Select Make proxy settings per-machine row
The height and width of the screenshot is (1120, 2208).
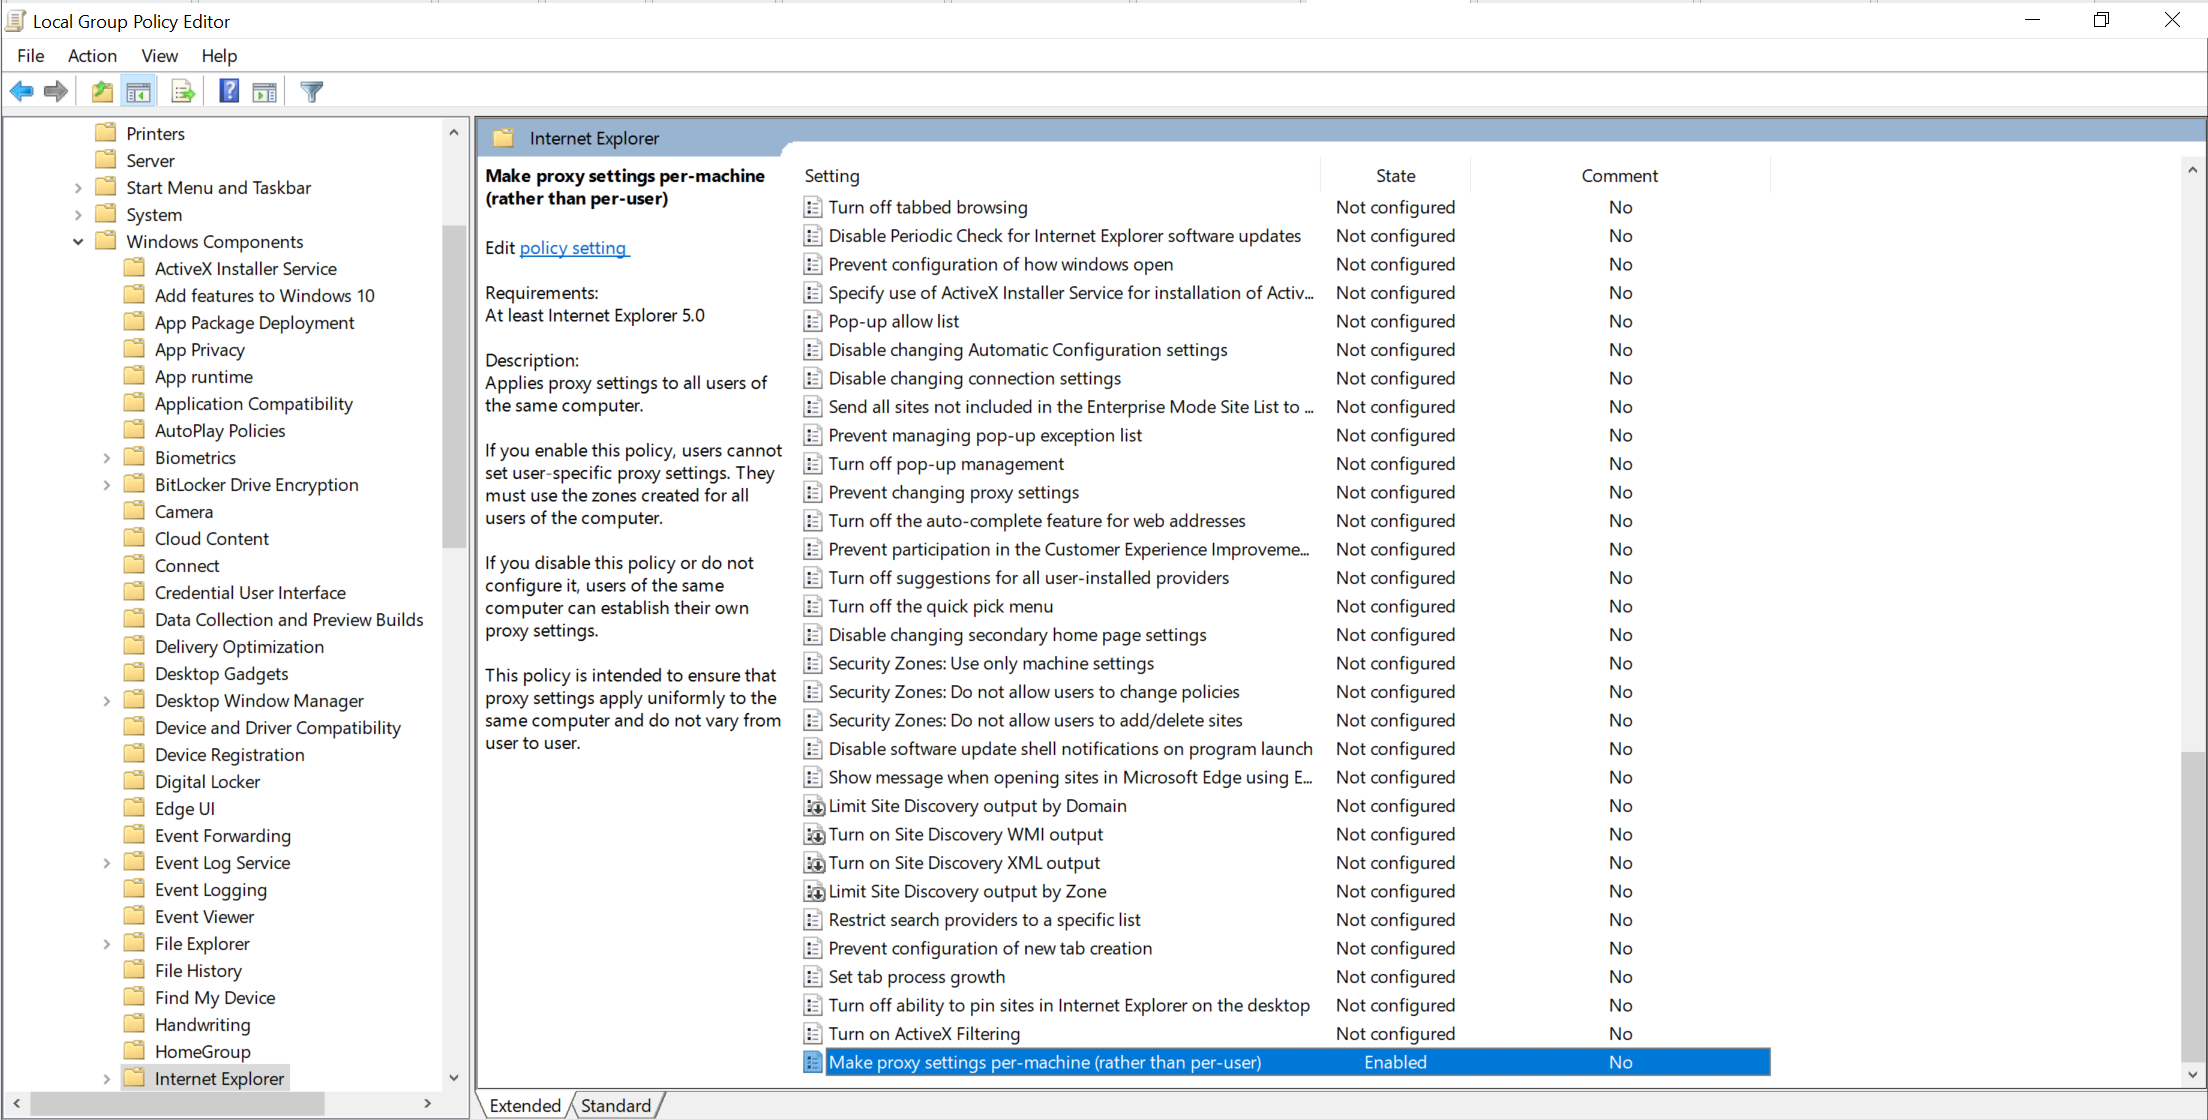click(x=1286, y=1062)
